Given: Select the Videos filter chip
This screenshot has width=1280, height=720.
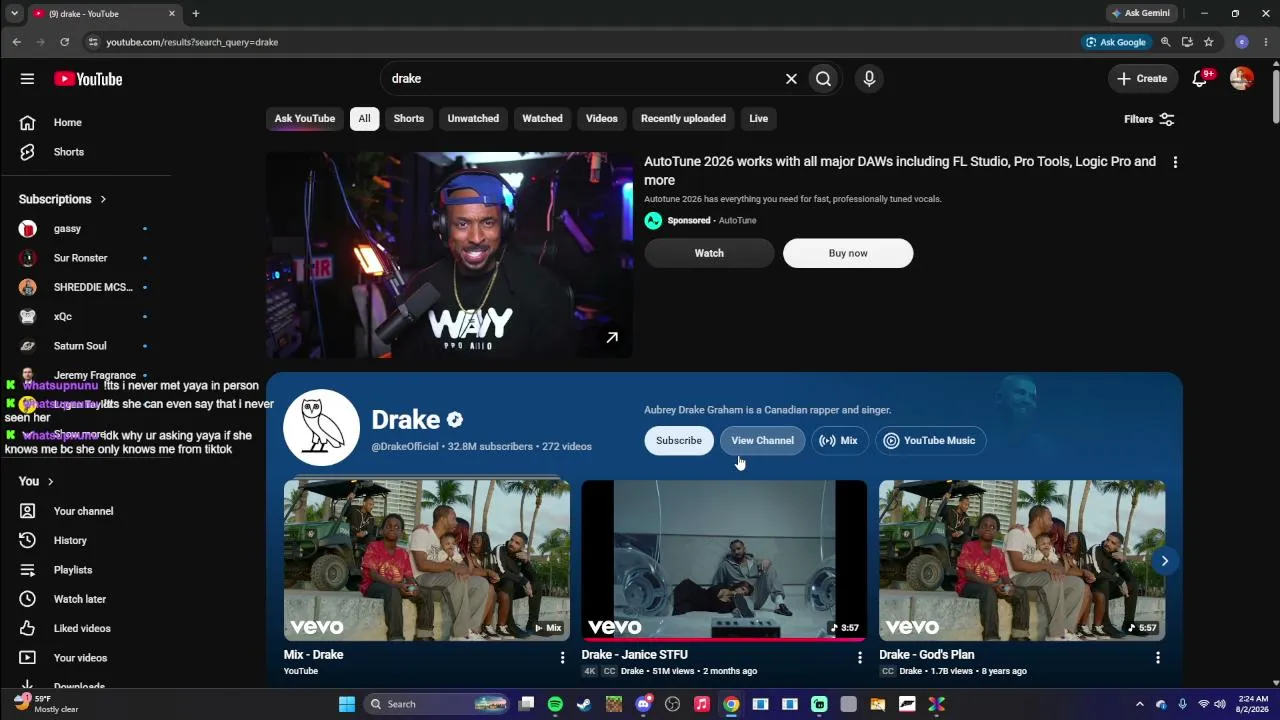Looking at the screenshot, I should [602, 119].
